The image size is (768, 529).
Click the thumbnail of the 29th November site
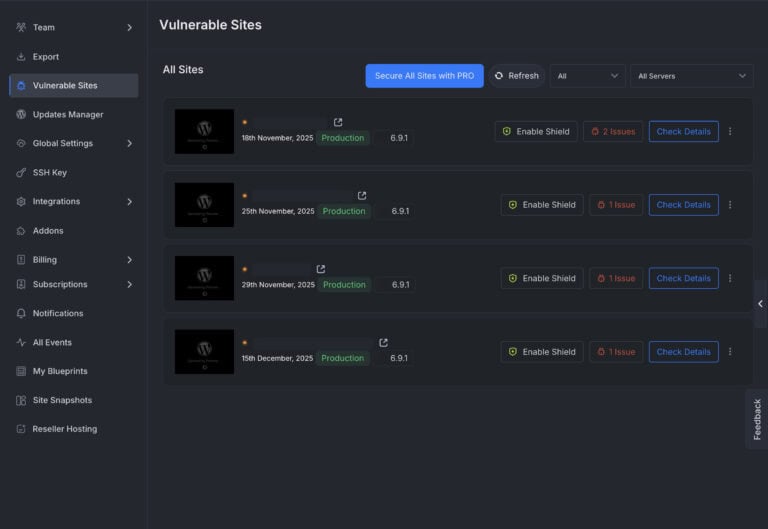tap(204, 278)
